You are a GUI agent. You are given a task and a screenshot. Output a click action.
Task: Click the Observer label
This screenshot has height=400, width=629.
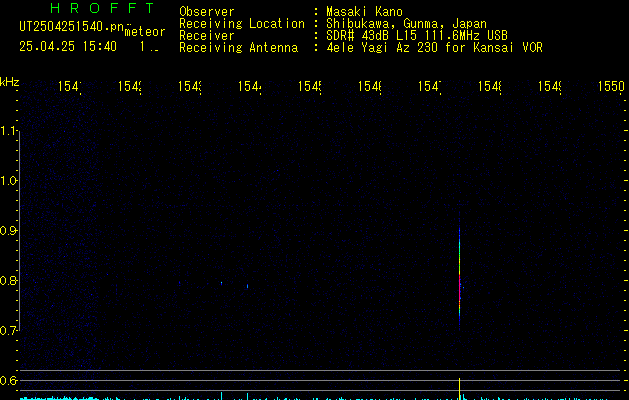(207, 11)
